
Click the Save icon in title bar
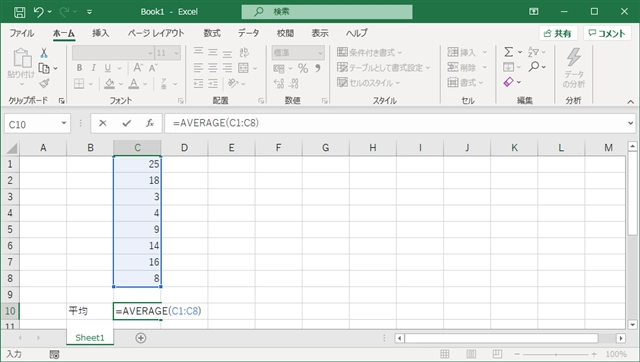pyautogui.click(x=19, y=12)
